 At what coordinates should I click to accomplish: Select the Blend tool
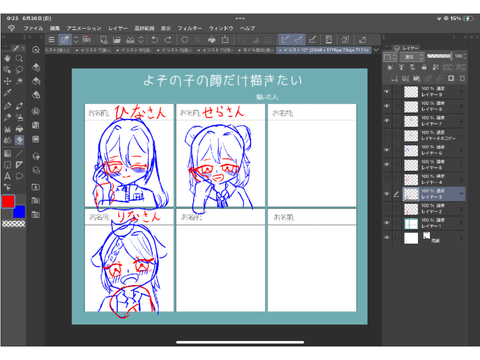(7, 140)
